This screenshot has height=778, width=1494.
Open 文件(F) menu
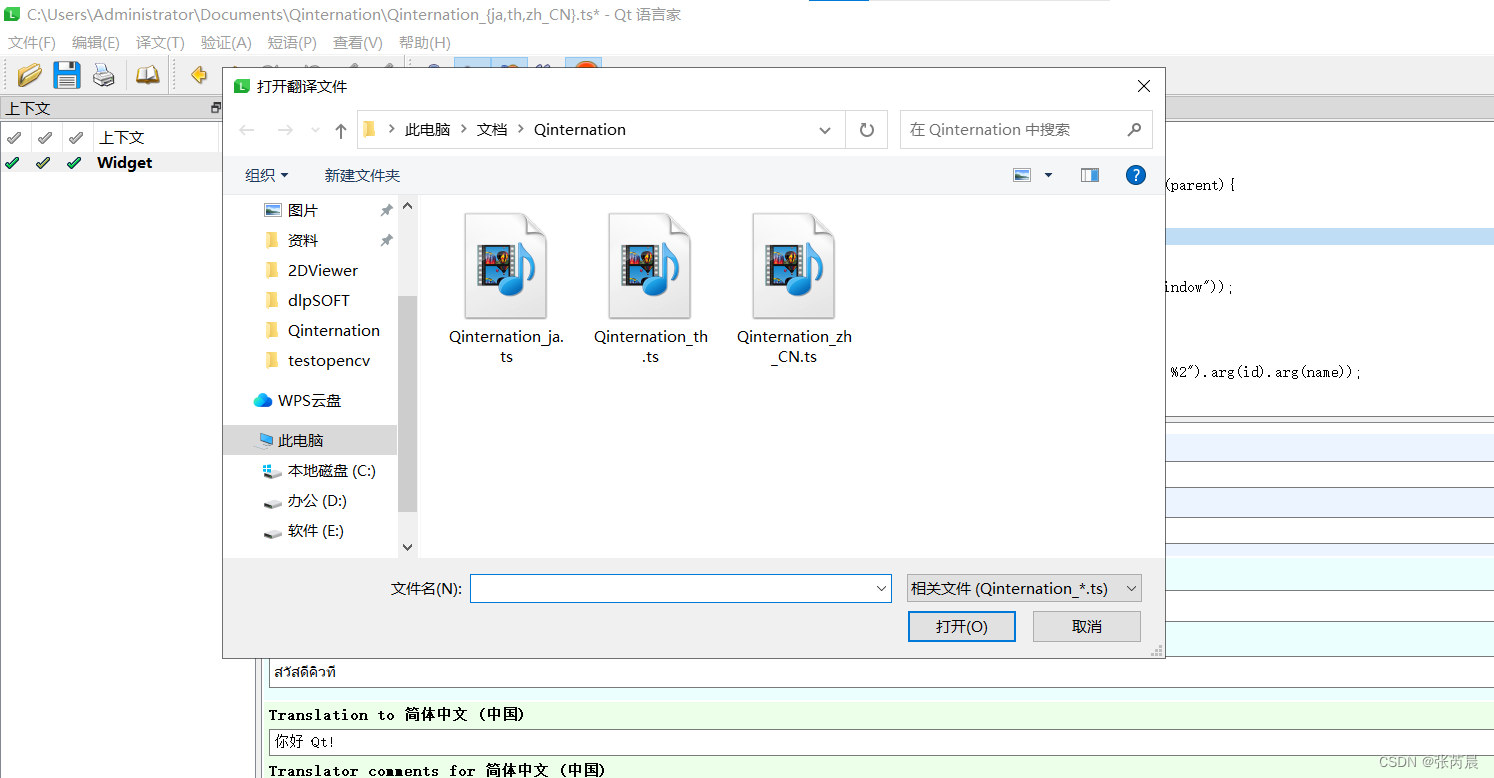point(32,43)
